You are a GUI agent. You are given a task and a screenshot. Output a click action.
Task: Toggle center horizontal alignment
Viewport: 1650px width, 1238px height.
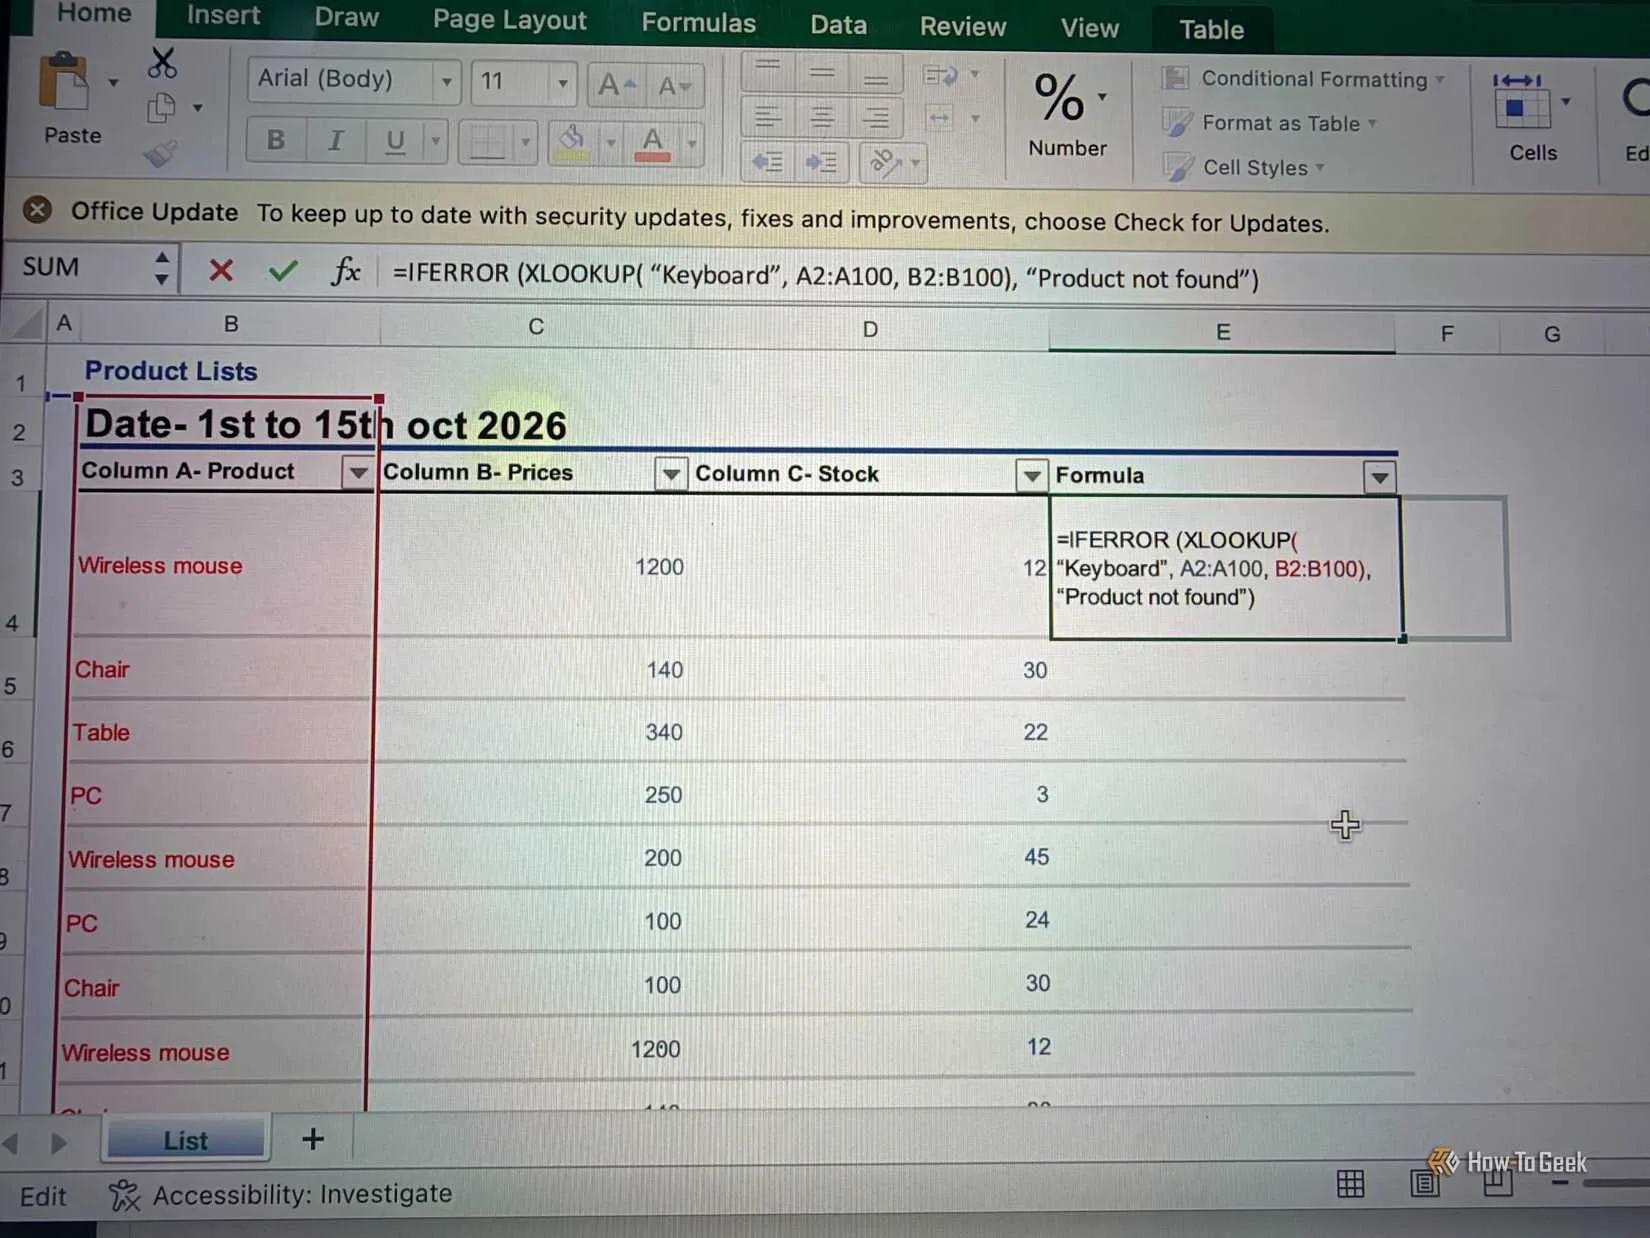(x=822, y=119)
